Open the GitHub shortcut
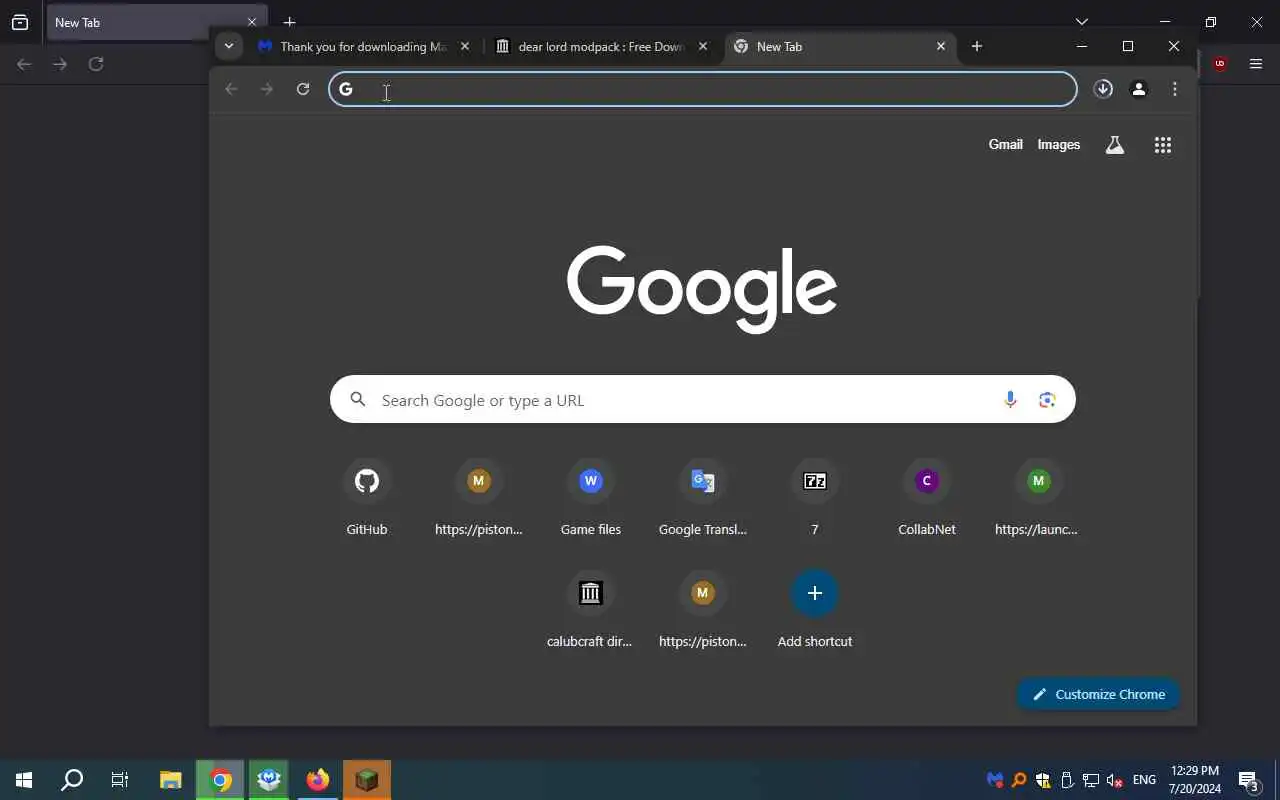The height and width of the screenshot is (800, 1280). click(367, 481)
